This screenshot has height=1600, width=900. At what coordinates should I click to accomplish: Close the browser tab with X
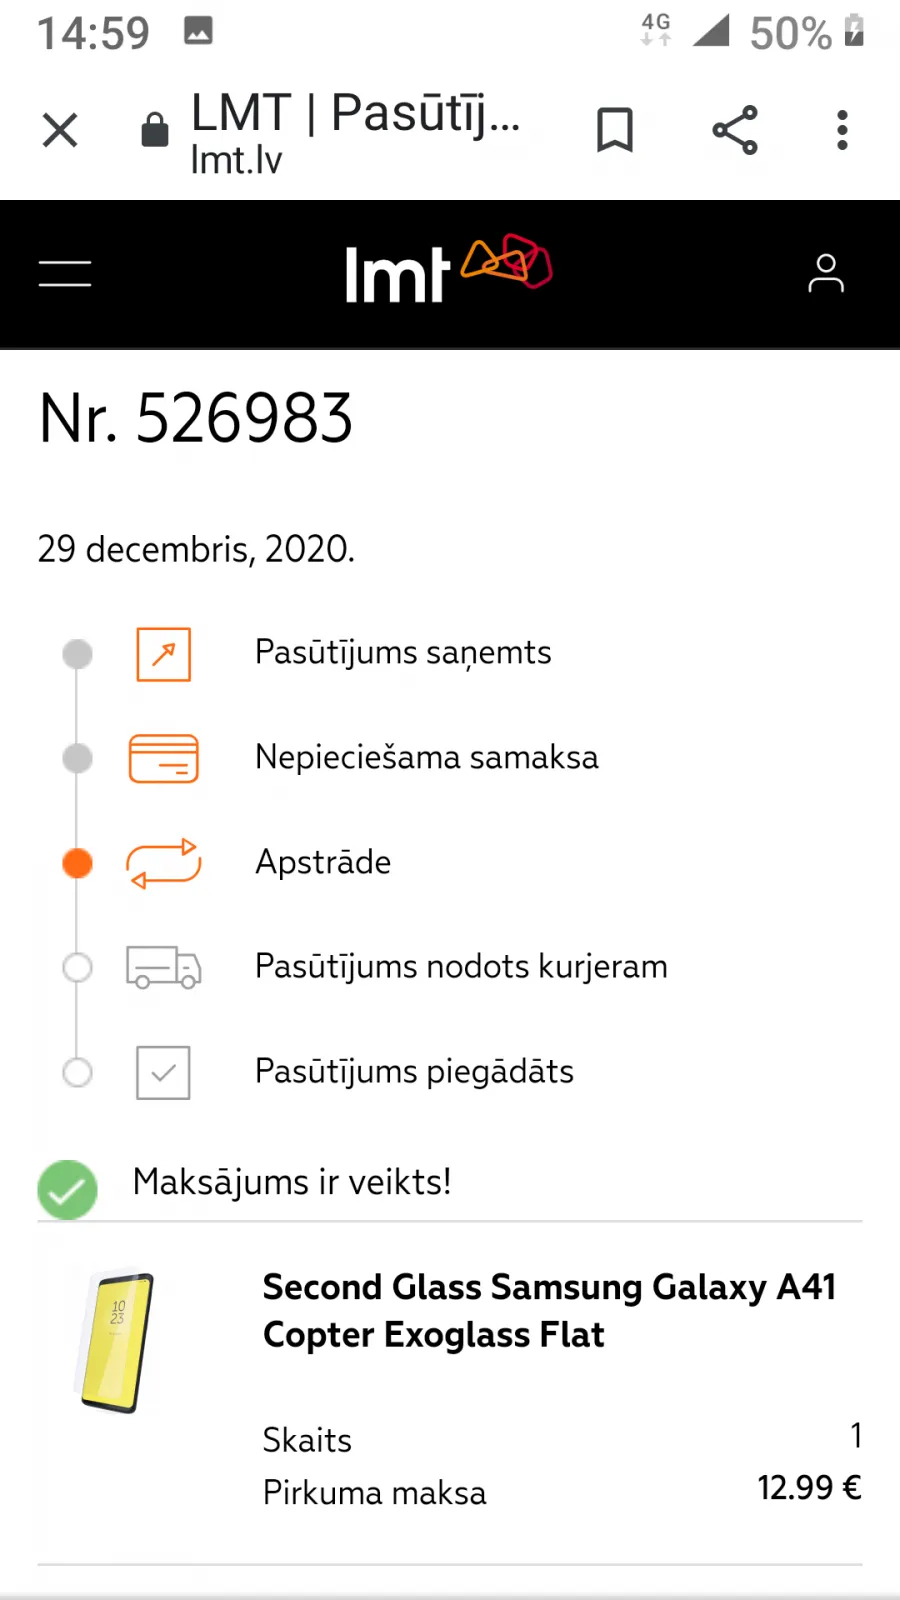pos(60,130)
